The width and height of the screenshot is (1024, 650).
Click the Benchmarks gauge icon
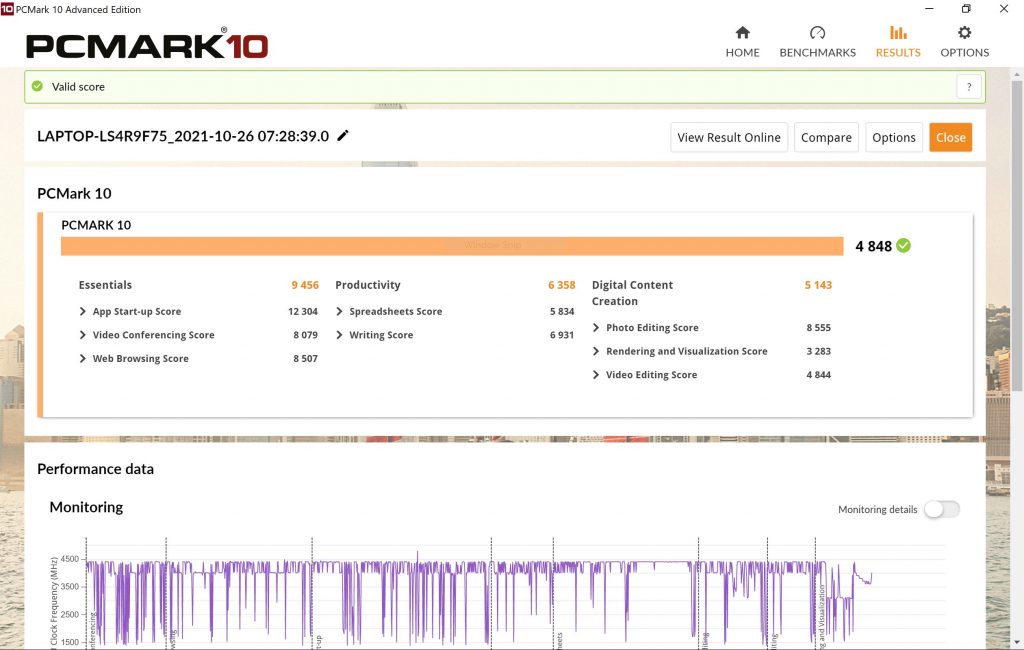click(818, 33)
